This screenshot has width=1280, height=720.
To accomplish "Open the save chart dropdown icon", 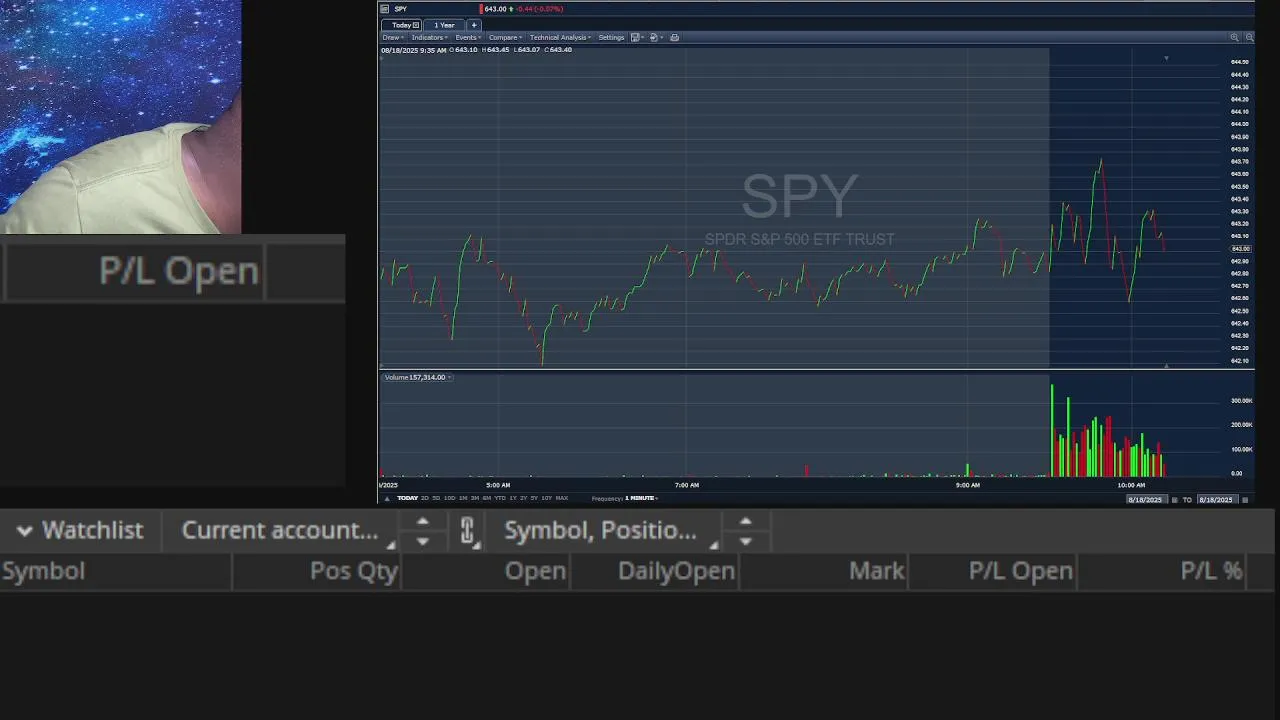I will 637,38.
